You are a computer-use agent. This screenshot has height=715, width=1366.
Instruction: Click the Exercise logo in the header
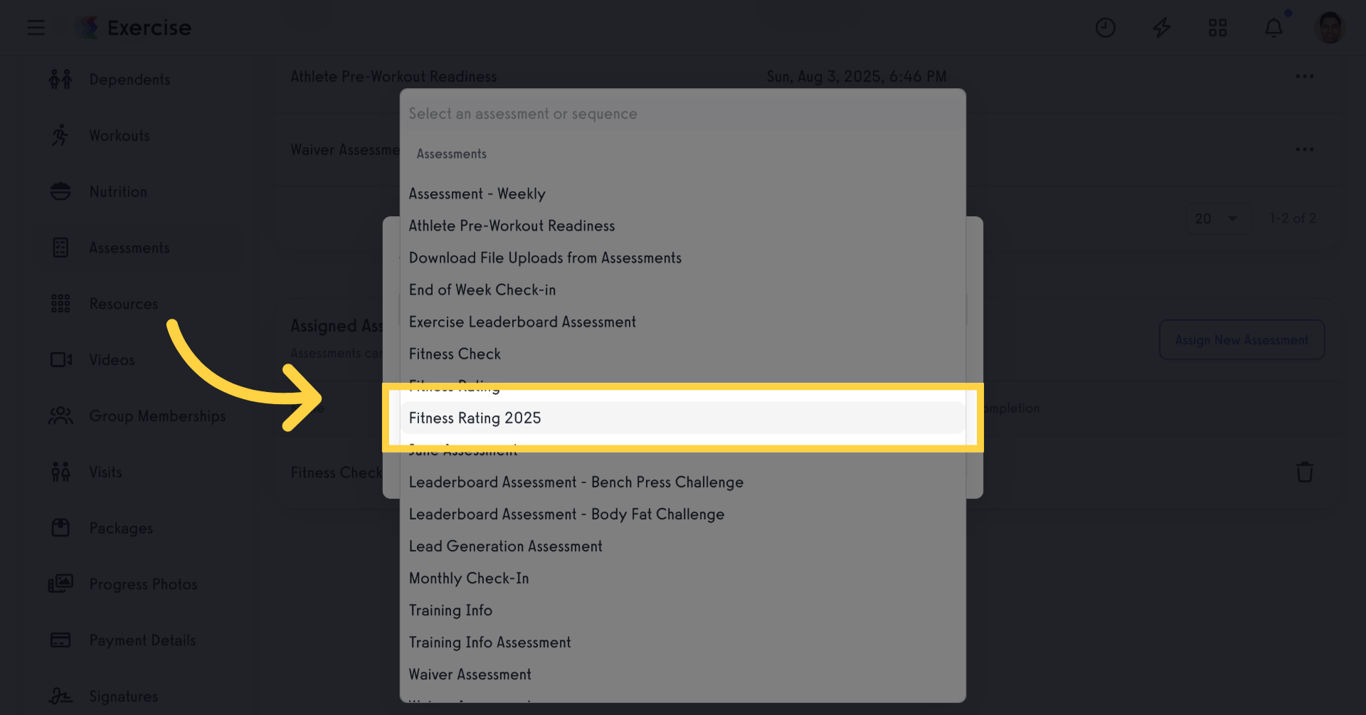133,27
